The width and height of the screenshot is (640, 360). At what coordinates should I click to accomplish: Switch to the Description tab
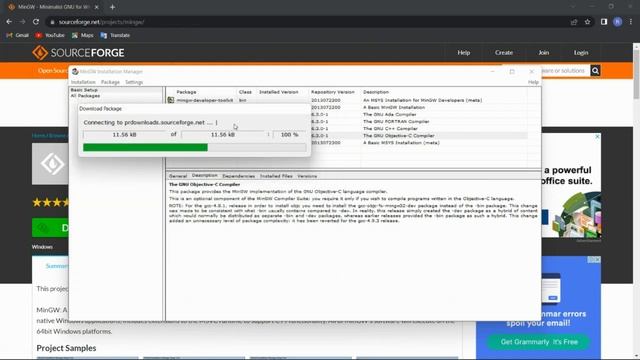204,176
